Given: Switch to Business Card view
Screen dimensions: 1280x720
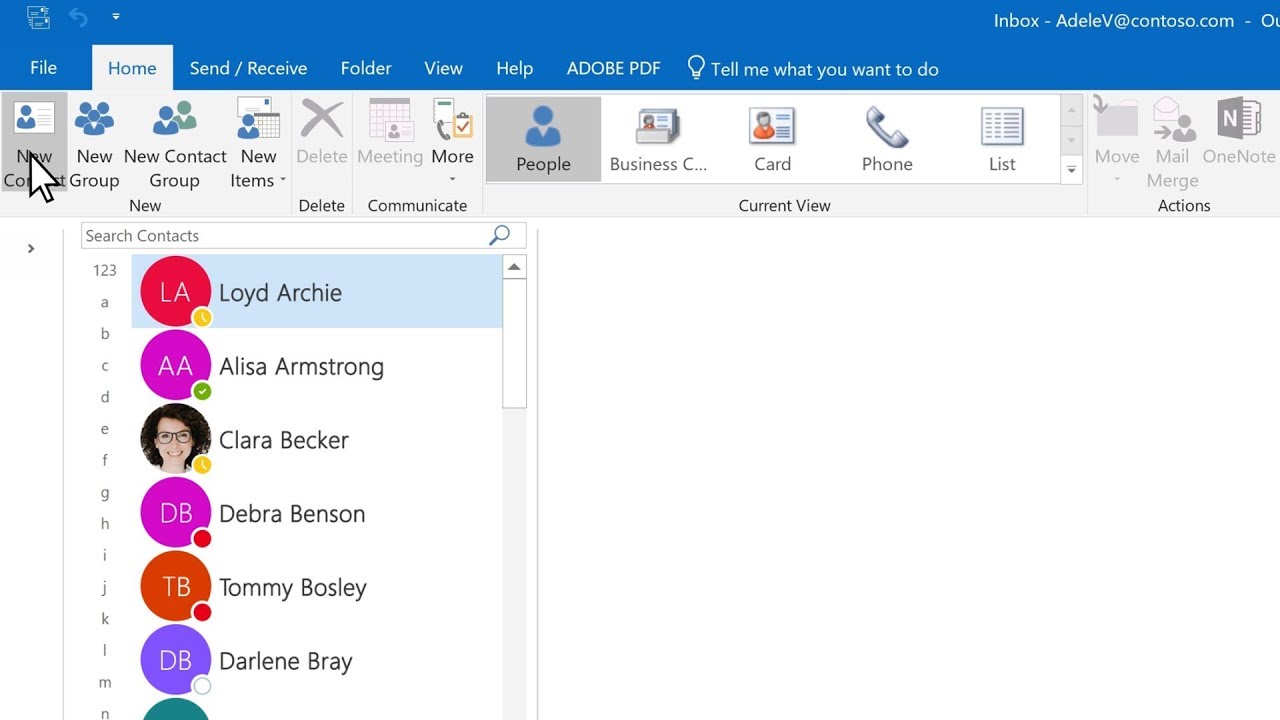Looking at the screenshot, I should [658, 140].
